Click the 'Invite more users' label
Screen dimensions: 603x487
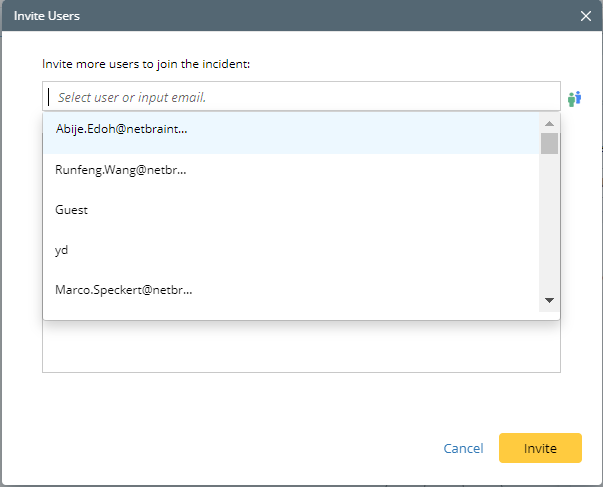tap(145, 64)
